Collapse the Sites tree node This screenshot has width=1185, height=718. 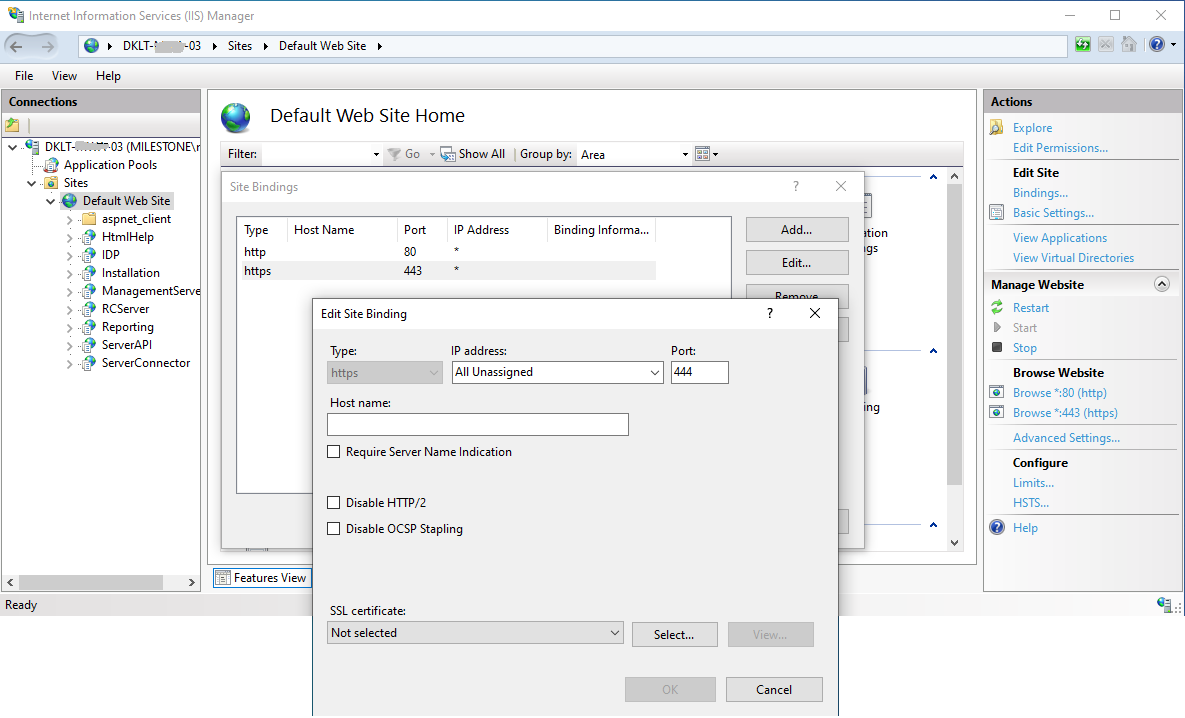tap(31, 183)
